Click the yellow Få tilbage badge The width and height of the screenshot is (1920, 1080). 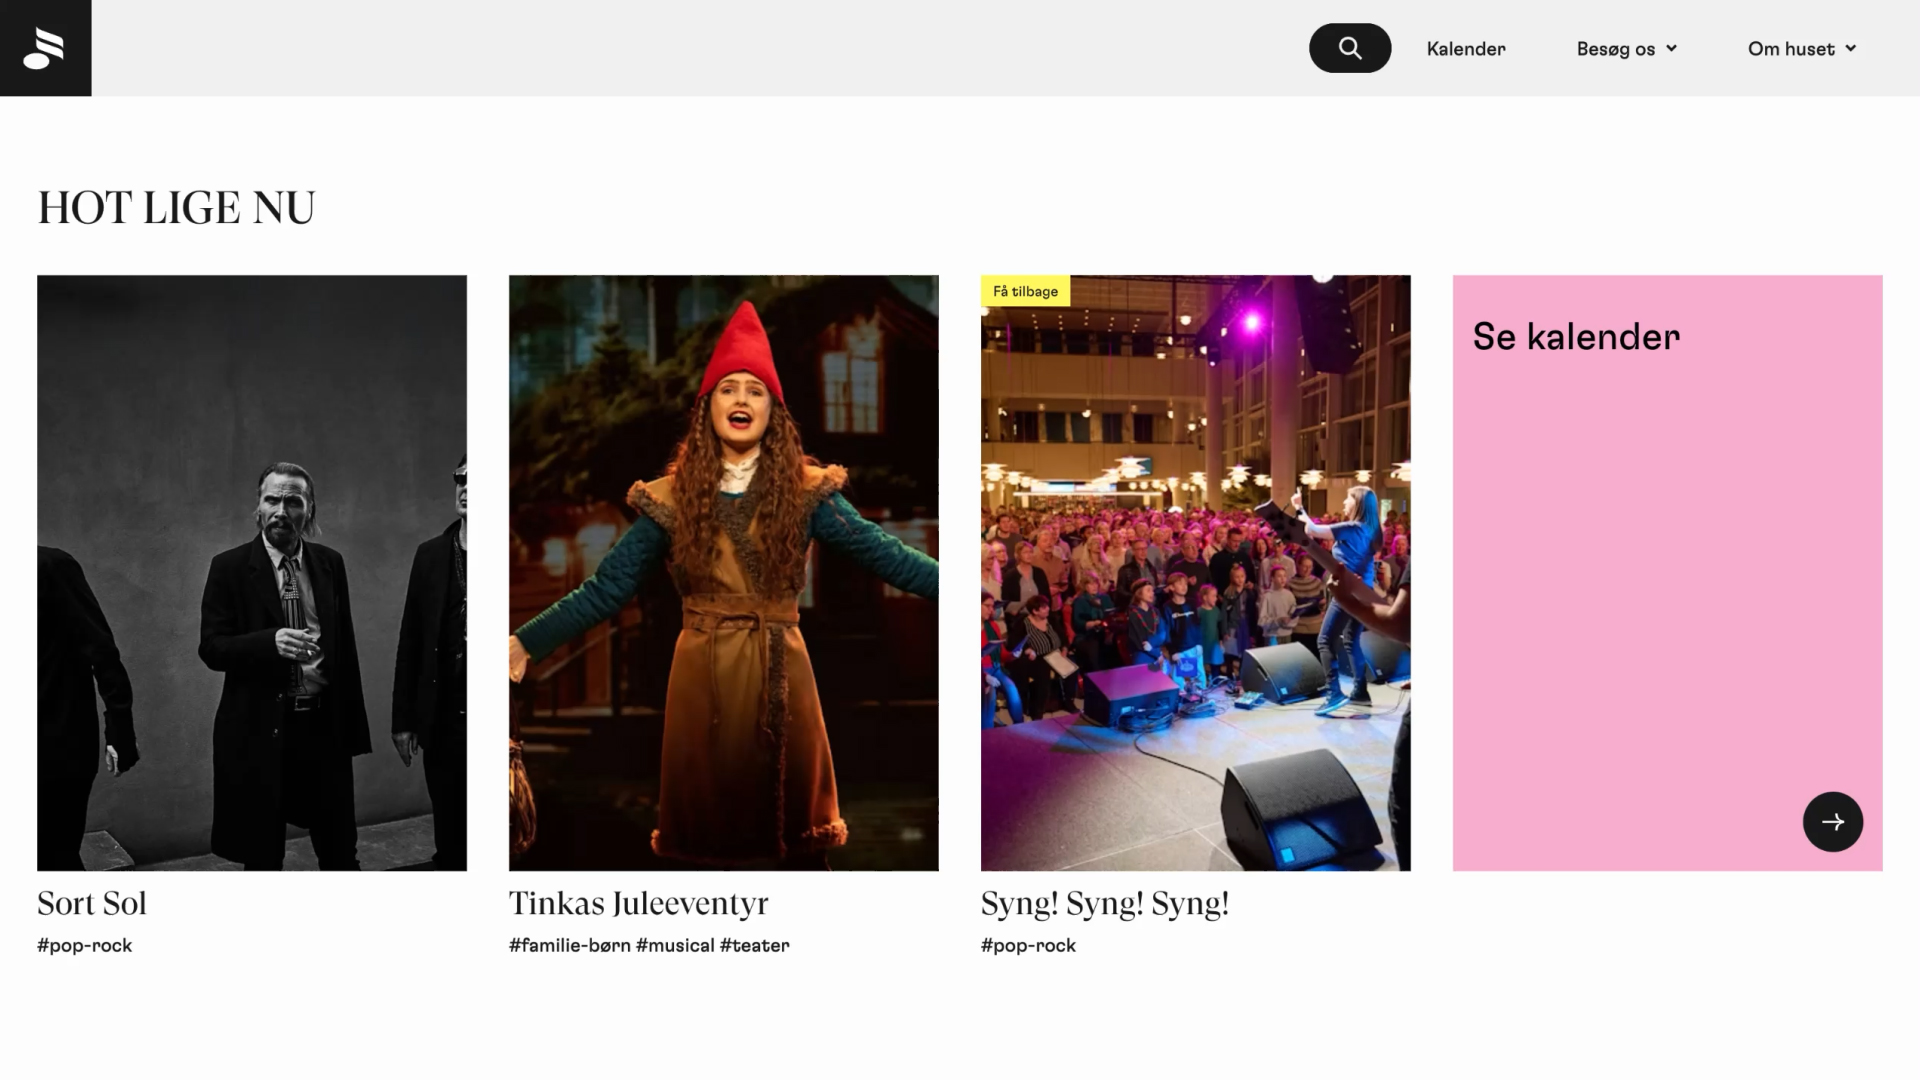tap(1025, 291)
